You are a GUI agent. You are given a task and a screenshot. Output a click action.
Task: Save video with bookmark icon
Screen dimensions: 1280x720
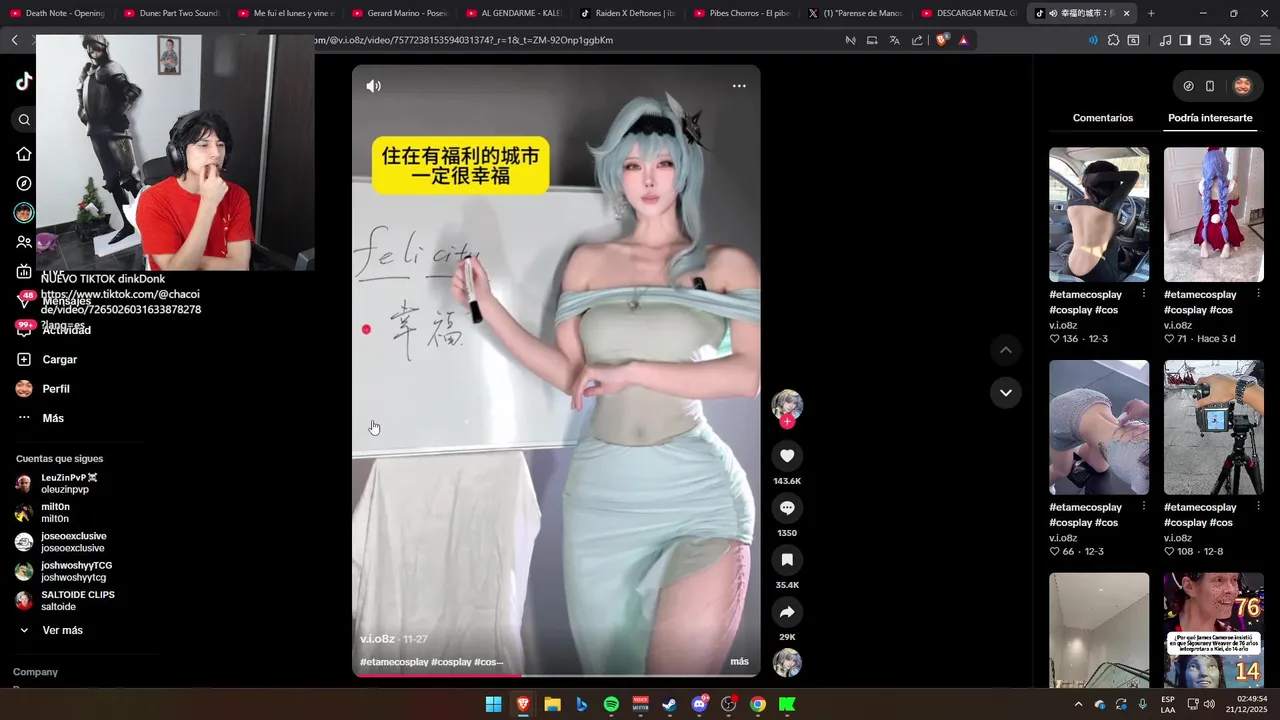[787, 560]
